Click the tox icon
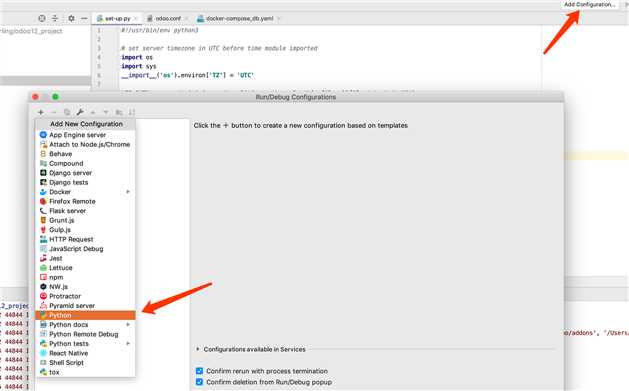 coord(43,372)
